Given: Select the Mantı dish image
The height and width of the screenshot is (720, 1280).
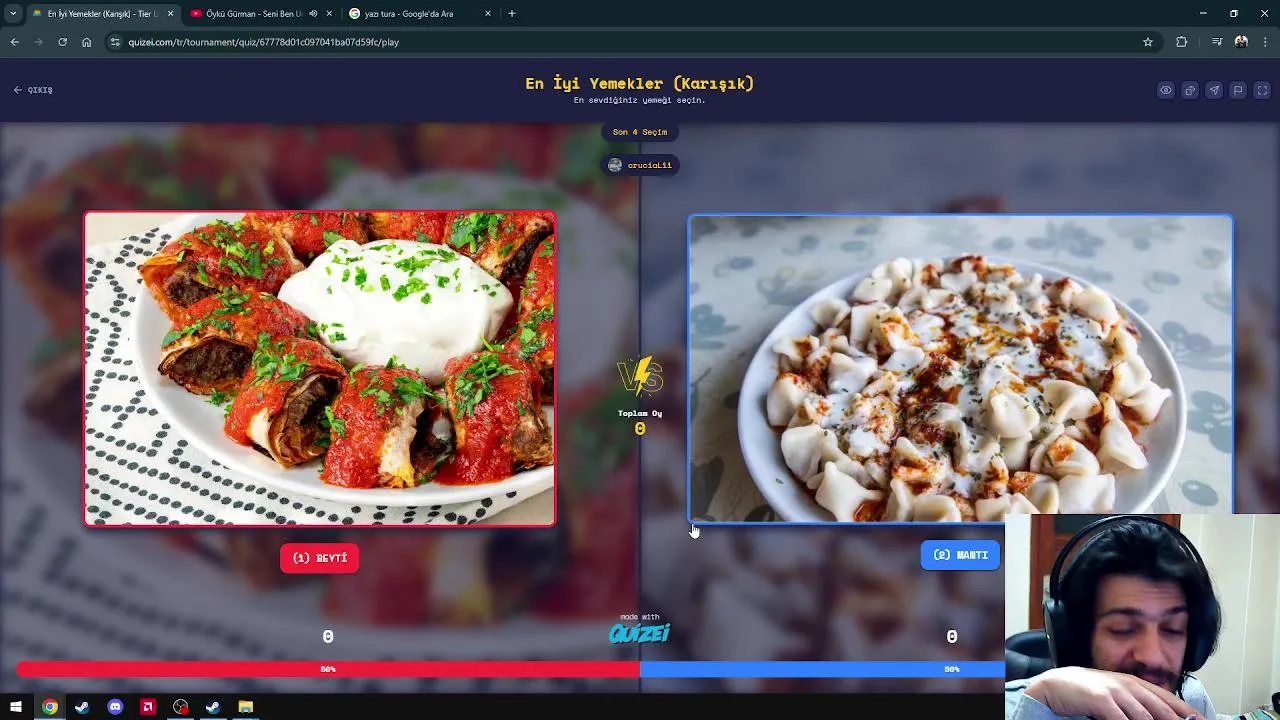Looking at the screenshot, I should tap(960, 369).
